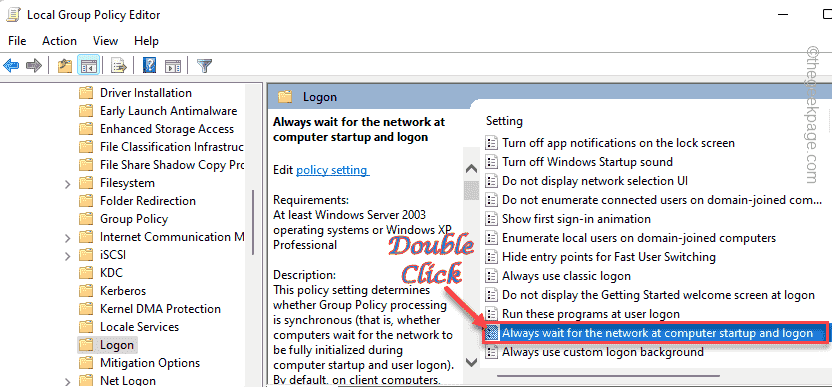Click the Up one level folder icon

(x=65, y=66)
